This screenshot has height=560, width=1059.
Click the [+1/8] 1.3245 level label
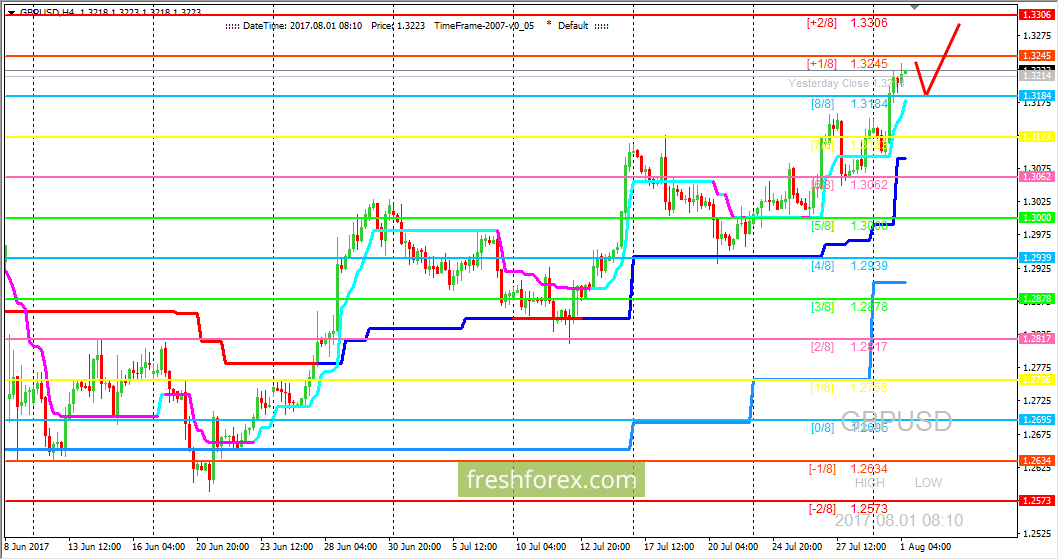(847, 64)
